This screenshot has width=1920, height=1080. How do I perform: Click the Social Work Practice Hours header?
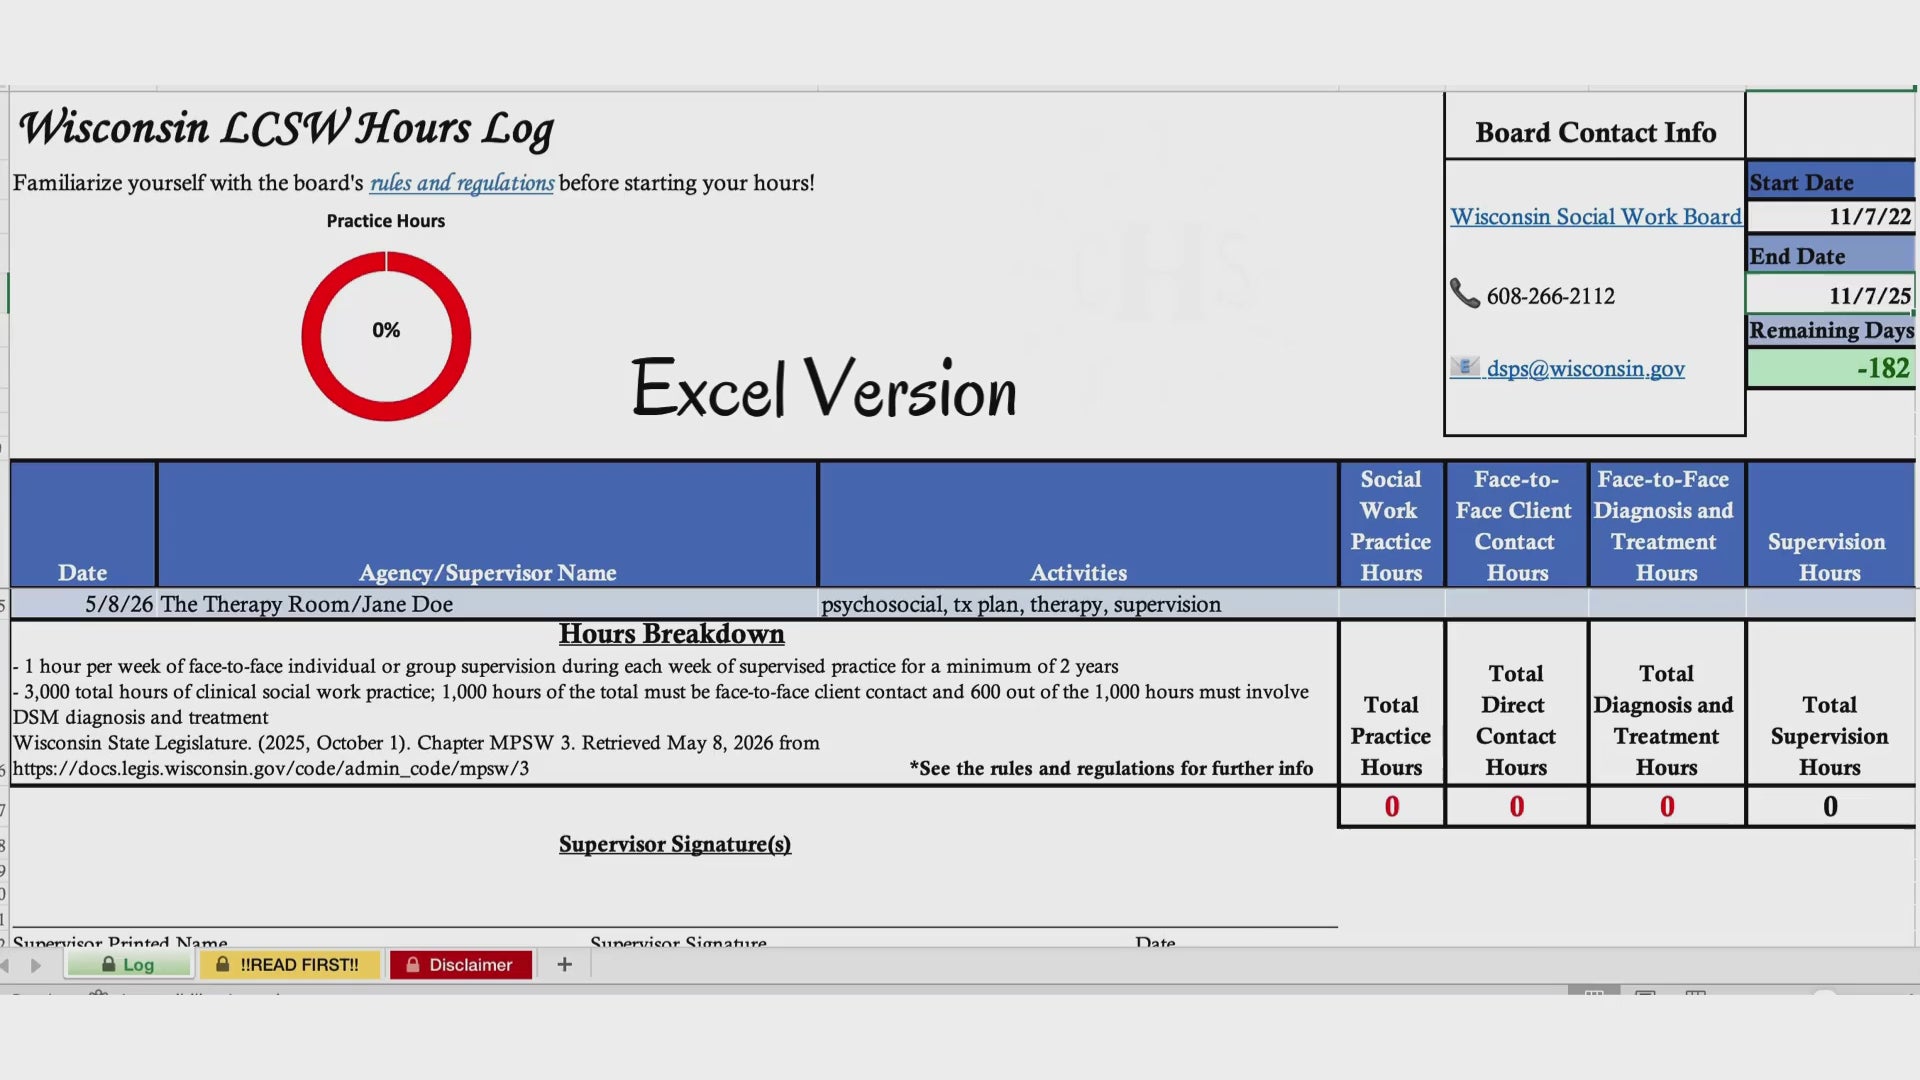(1391, 524)
